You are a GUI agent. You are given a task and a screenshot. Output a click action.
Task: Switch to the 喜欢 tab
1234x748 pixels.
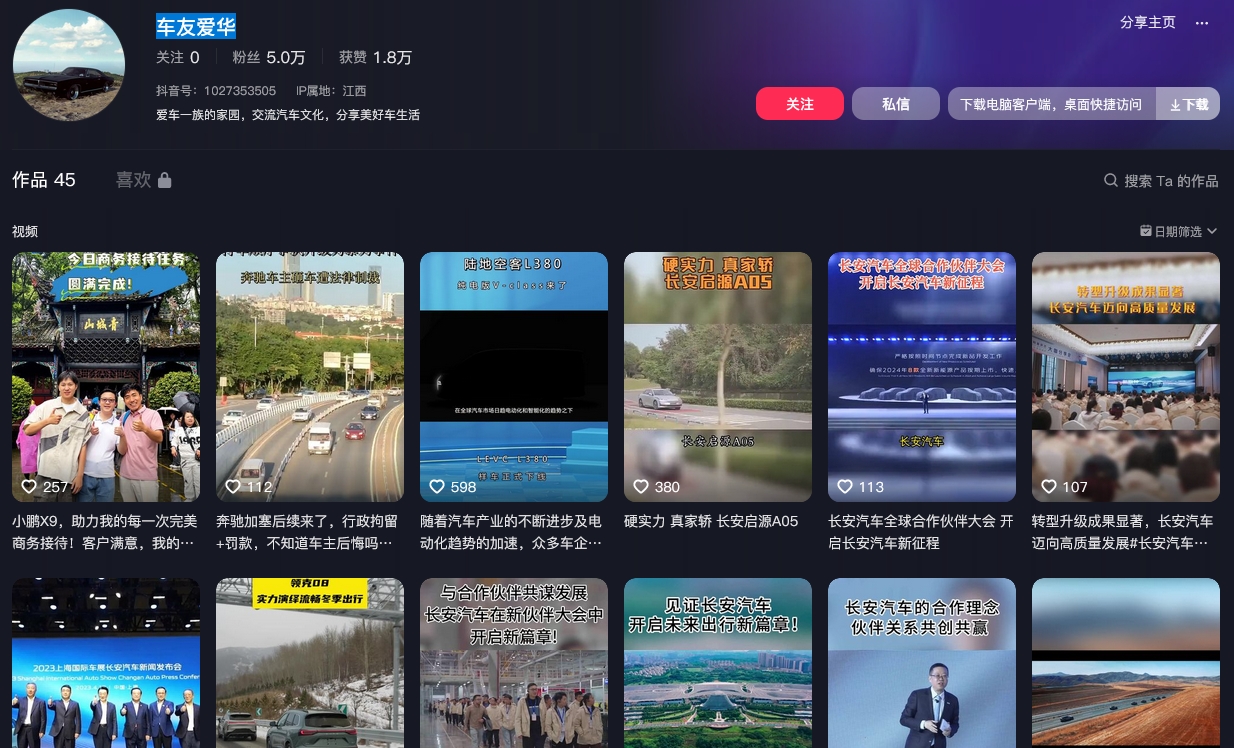tap(144, 180)
